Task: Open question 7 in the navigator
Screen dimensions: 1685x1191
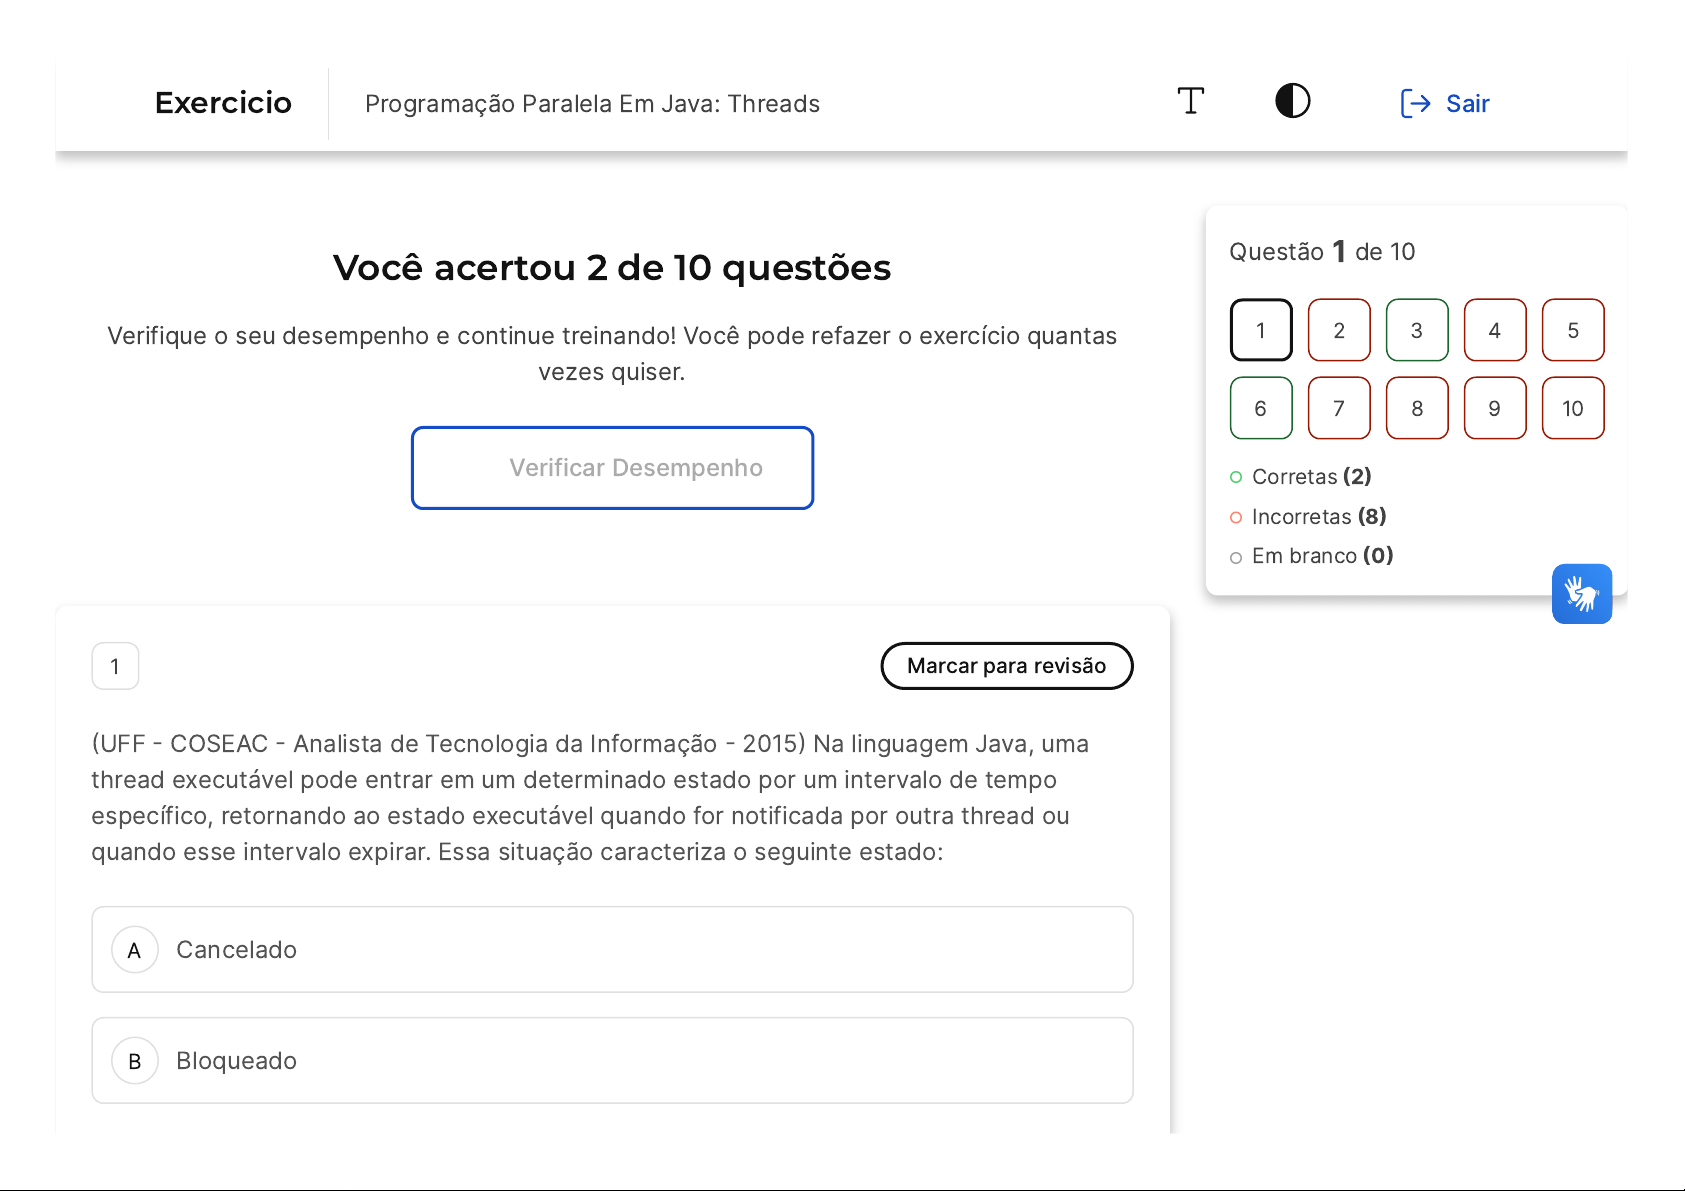Action: (1339, 408)
